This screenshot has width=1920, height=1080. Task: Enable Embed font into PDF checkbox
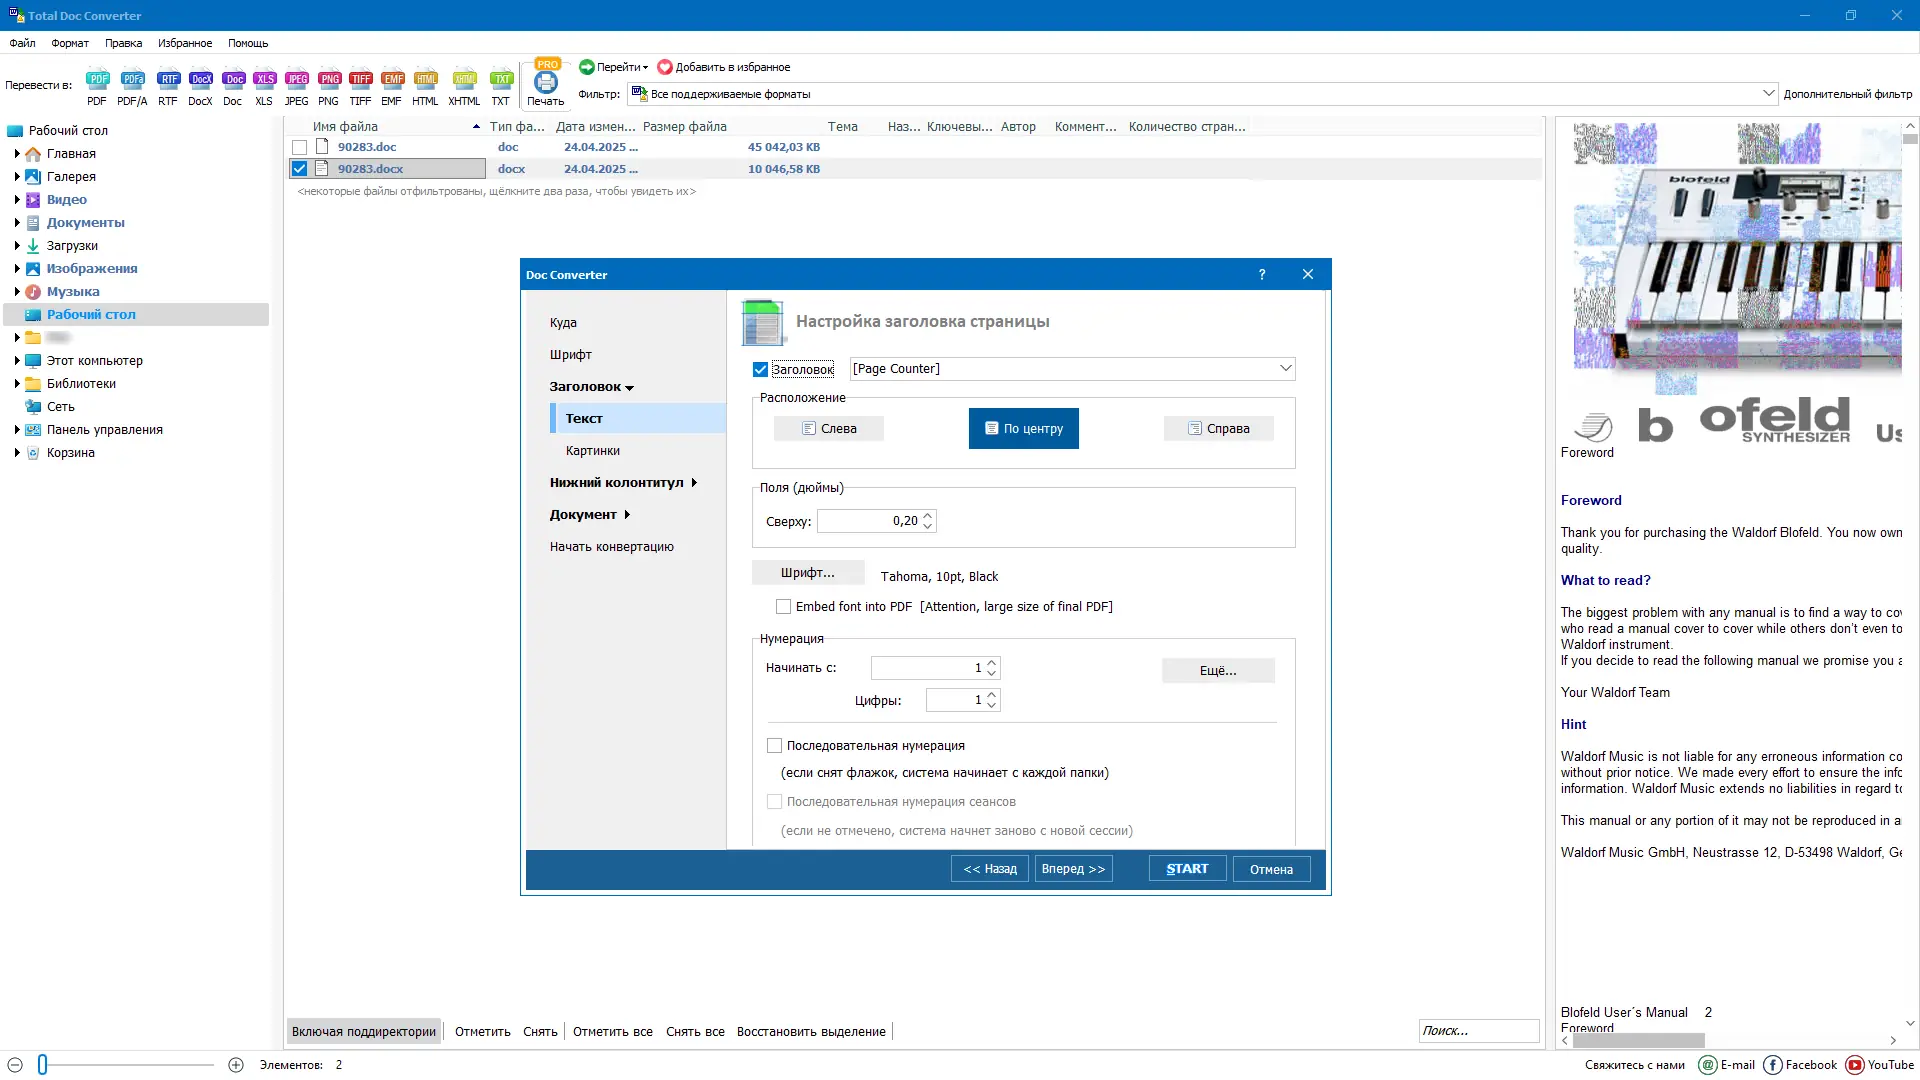click(783, 607)
